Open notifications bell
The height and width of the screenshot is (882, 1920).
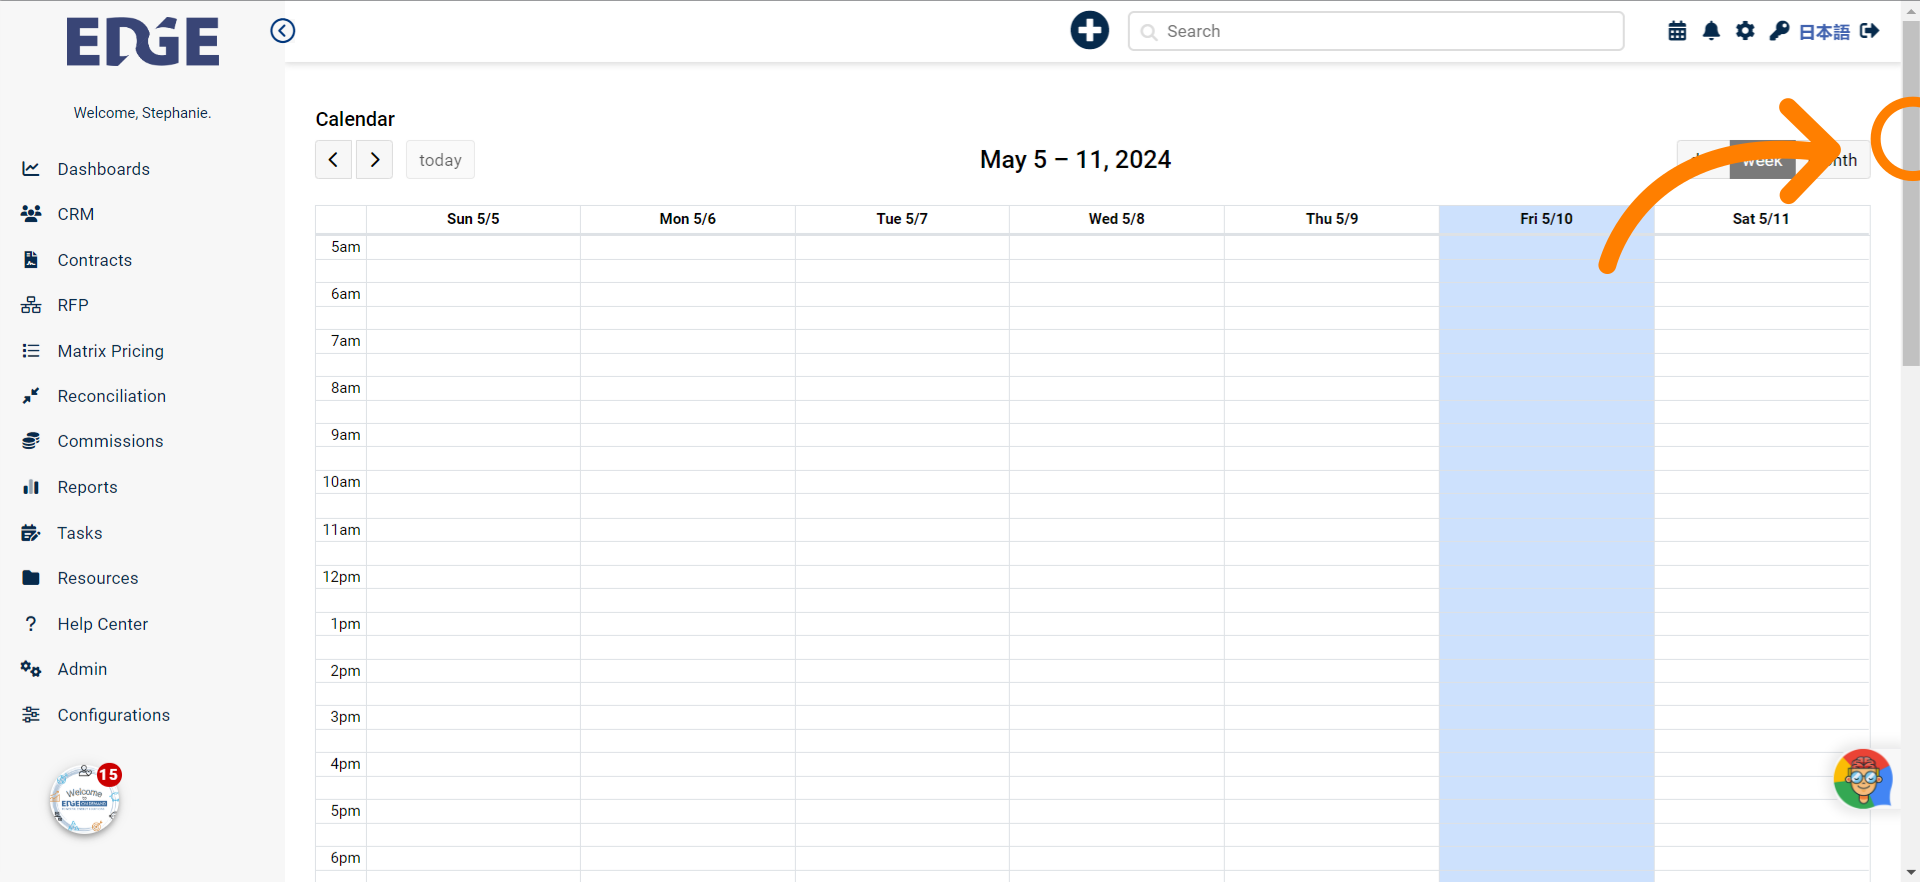[x=1711, y=31]
